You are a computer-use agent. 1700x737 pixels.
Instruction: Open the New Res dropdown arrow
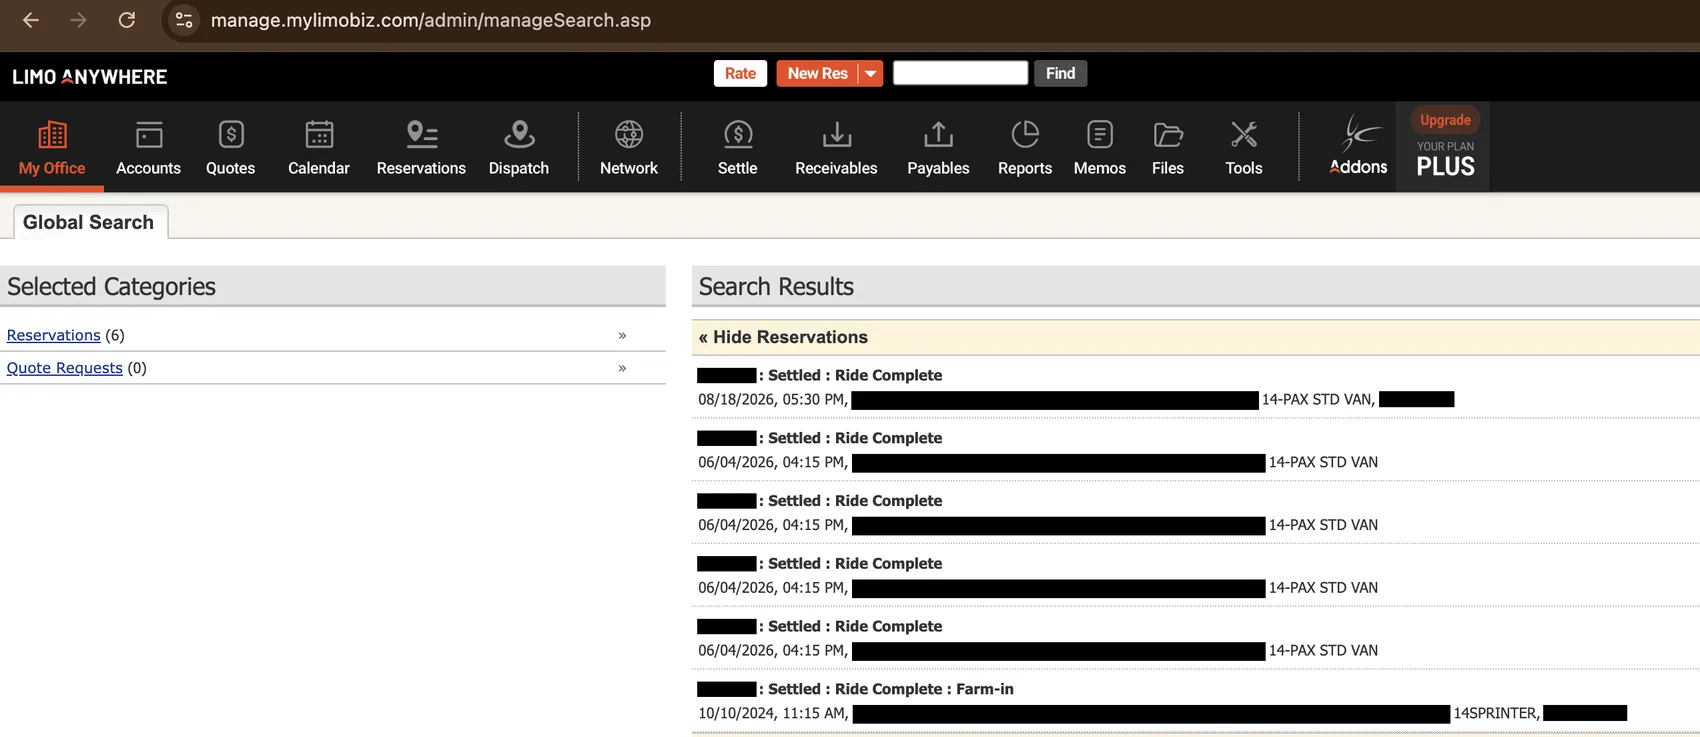(871, 73)
